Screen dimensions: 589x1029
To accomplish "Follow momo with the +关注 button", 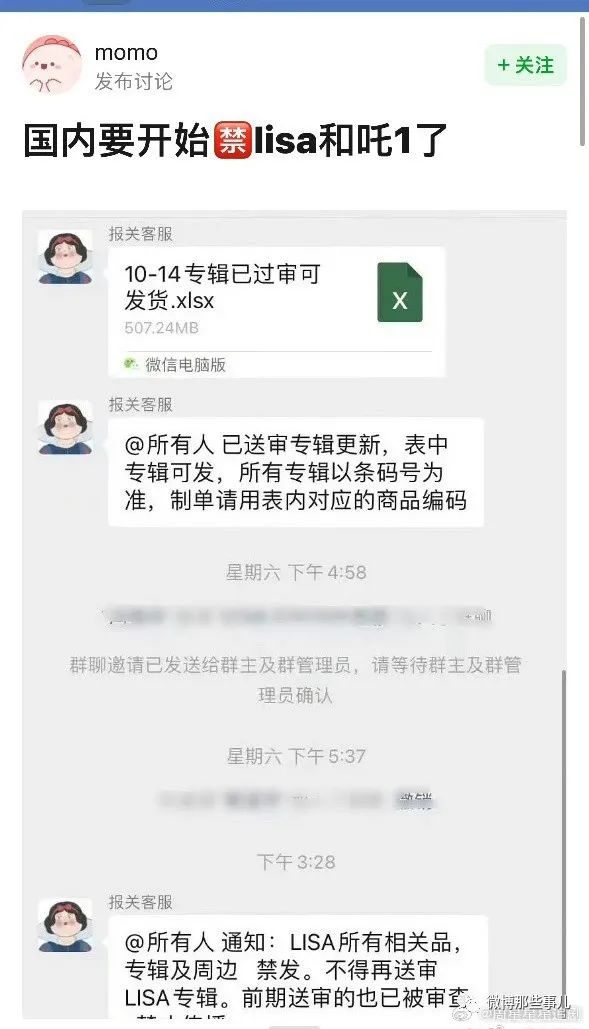I will [525, 65].
